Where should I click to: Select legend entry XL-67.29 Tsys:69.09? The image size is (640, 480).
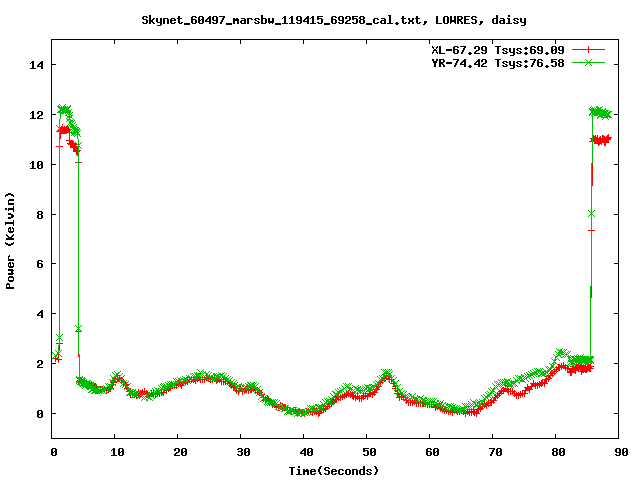pyautogui.click(x=498, y=50)
